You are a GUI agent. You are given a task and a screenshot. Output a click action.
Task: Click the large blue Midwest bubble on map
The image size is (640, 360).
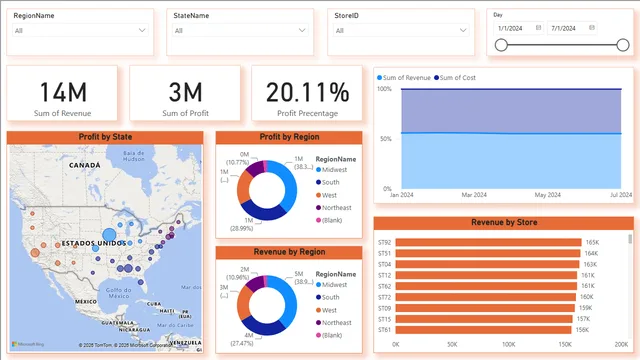point(109,235)
